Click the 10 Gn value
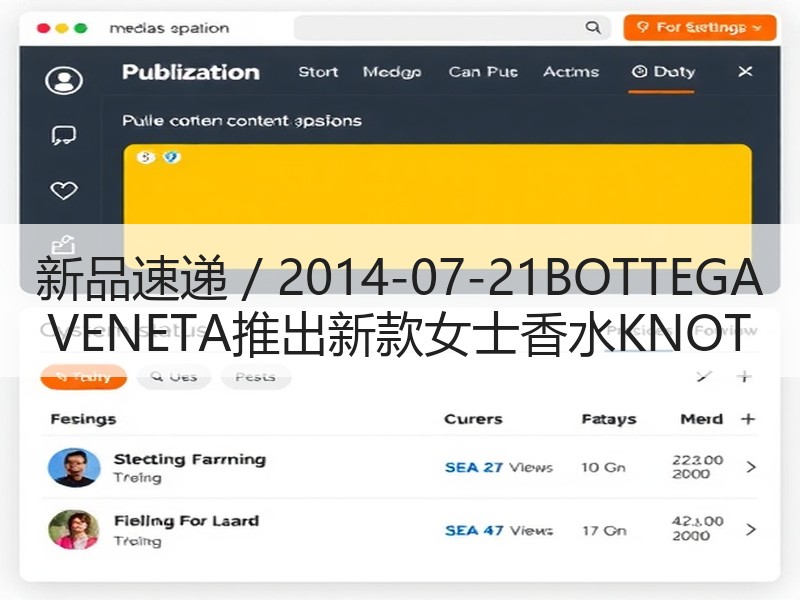This screenshot has width=800, height=600. pos(603,467)
